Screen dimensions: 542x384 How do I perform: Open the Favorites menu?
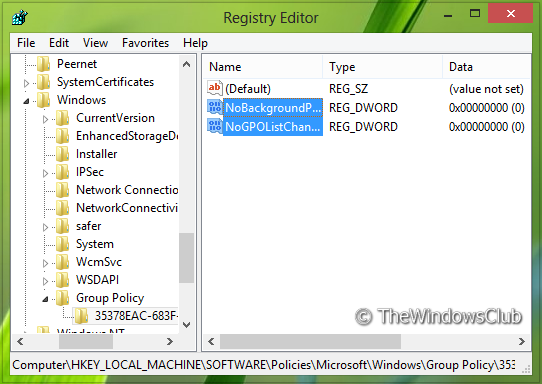146,43
